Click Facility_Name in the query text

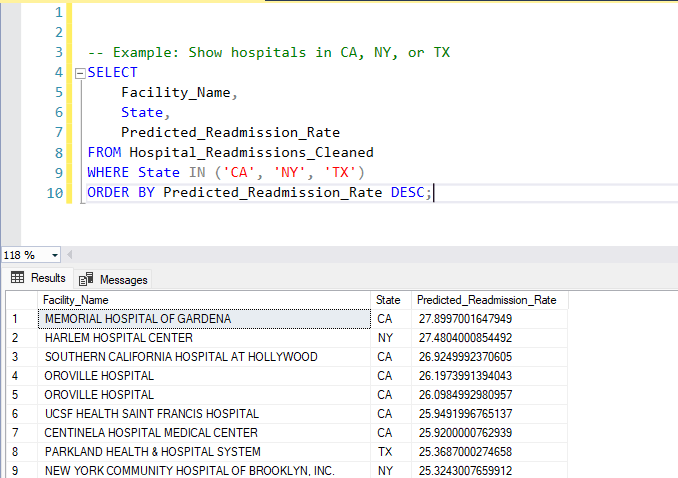(x=176, y=93)
